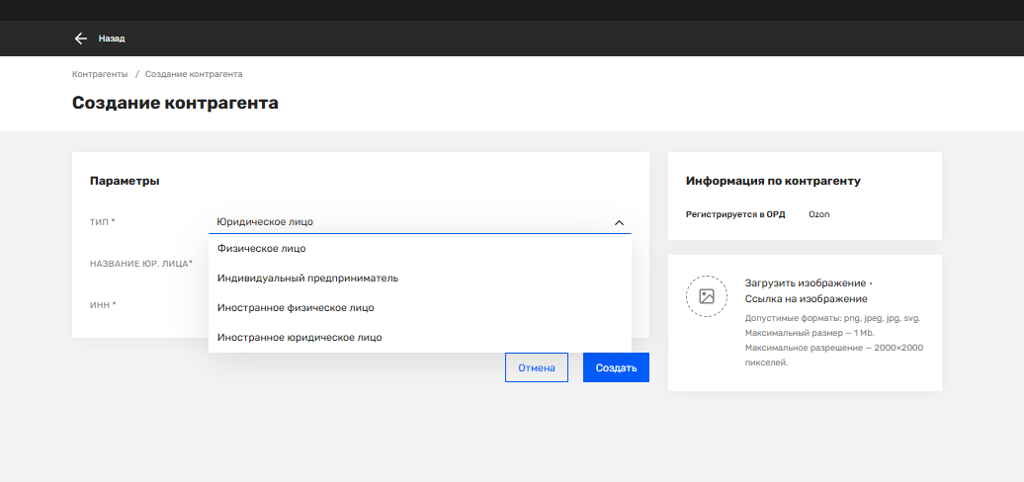The image size is (1024, 482).
Task: Click the Регистрируется в ОРД label
Action: click(735, 214)
